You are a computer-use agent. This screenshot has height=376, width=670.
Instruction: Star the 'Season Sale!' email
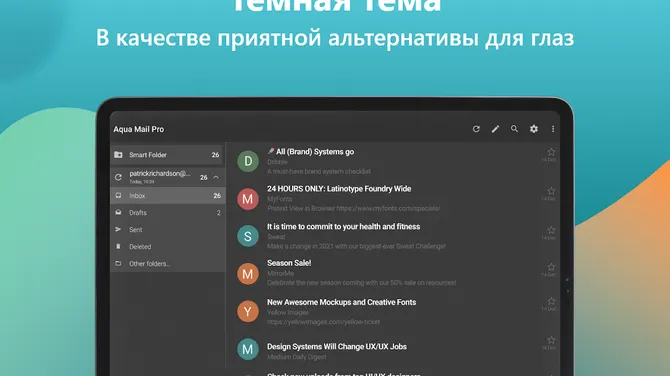(551, 267)
